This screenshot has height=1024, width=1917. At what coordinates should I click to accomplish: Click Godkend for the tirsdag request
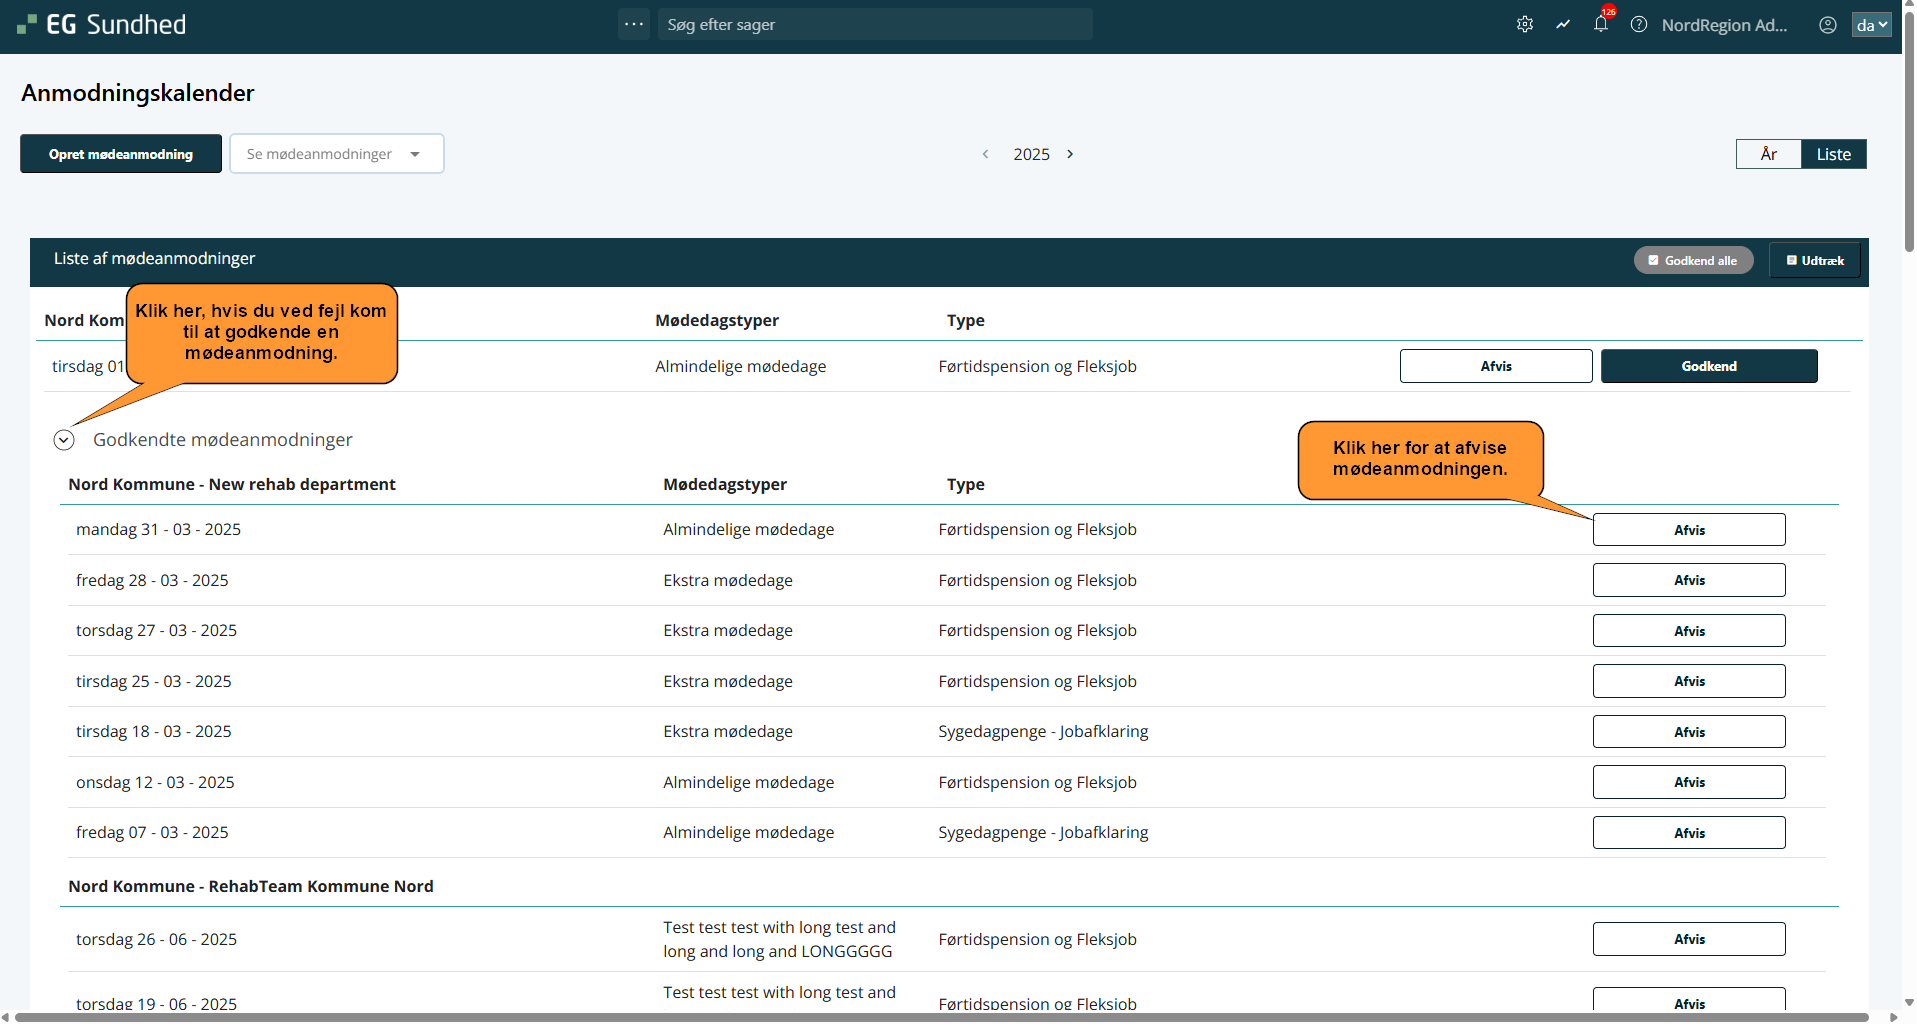point(1708,366)
